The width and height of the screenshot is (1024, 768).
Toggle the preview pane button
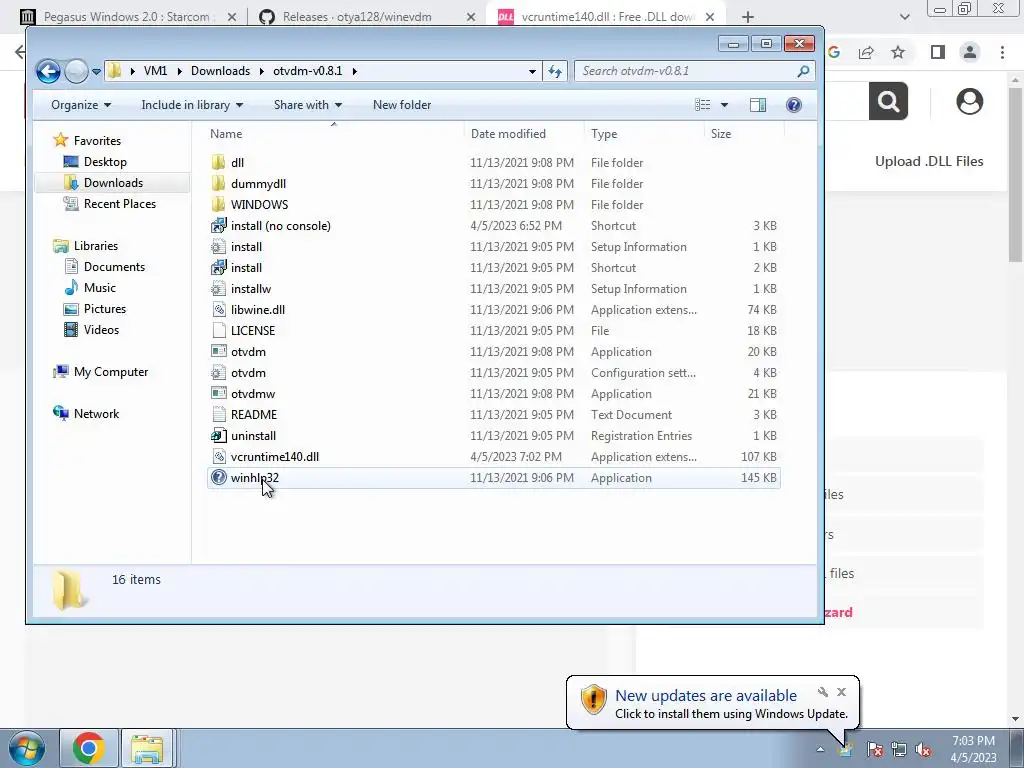tap(758, 105)
